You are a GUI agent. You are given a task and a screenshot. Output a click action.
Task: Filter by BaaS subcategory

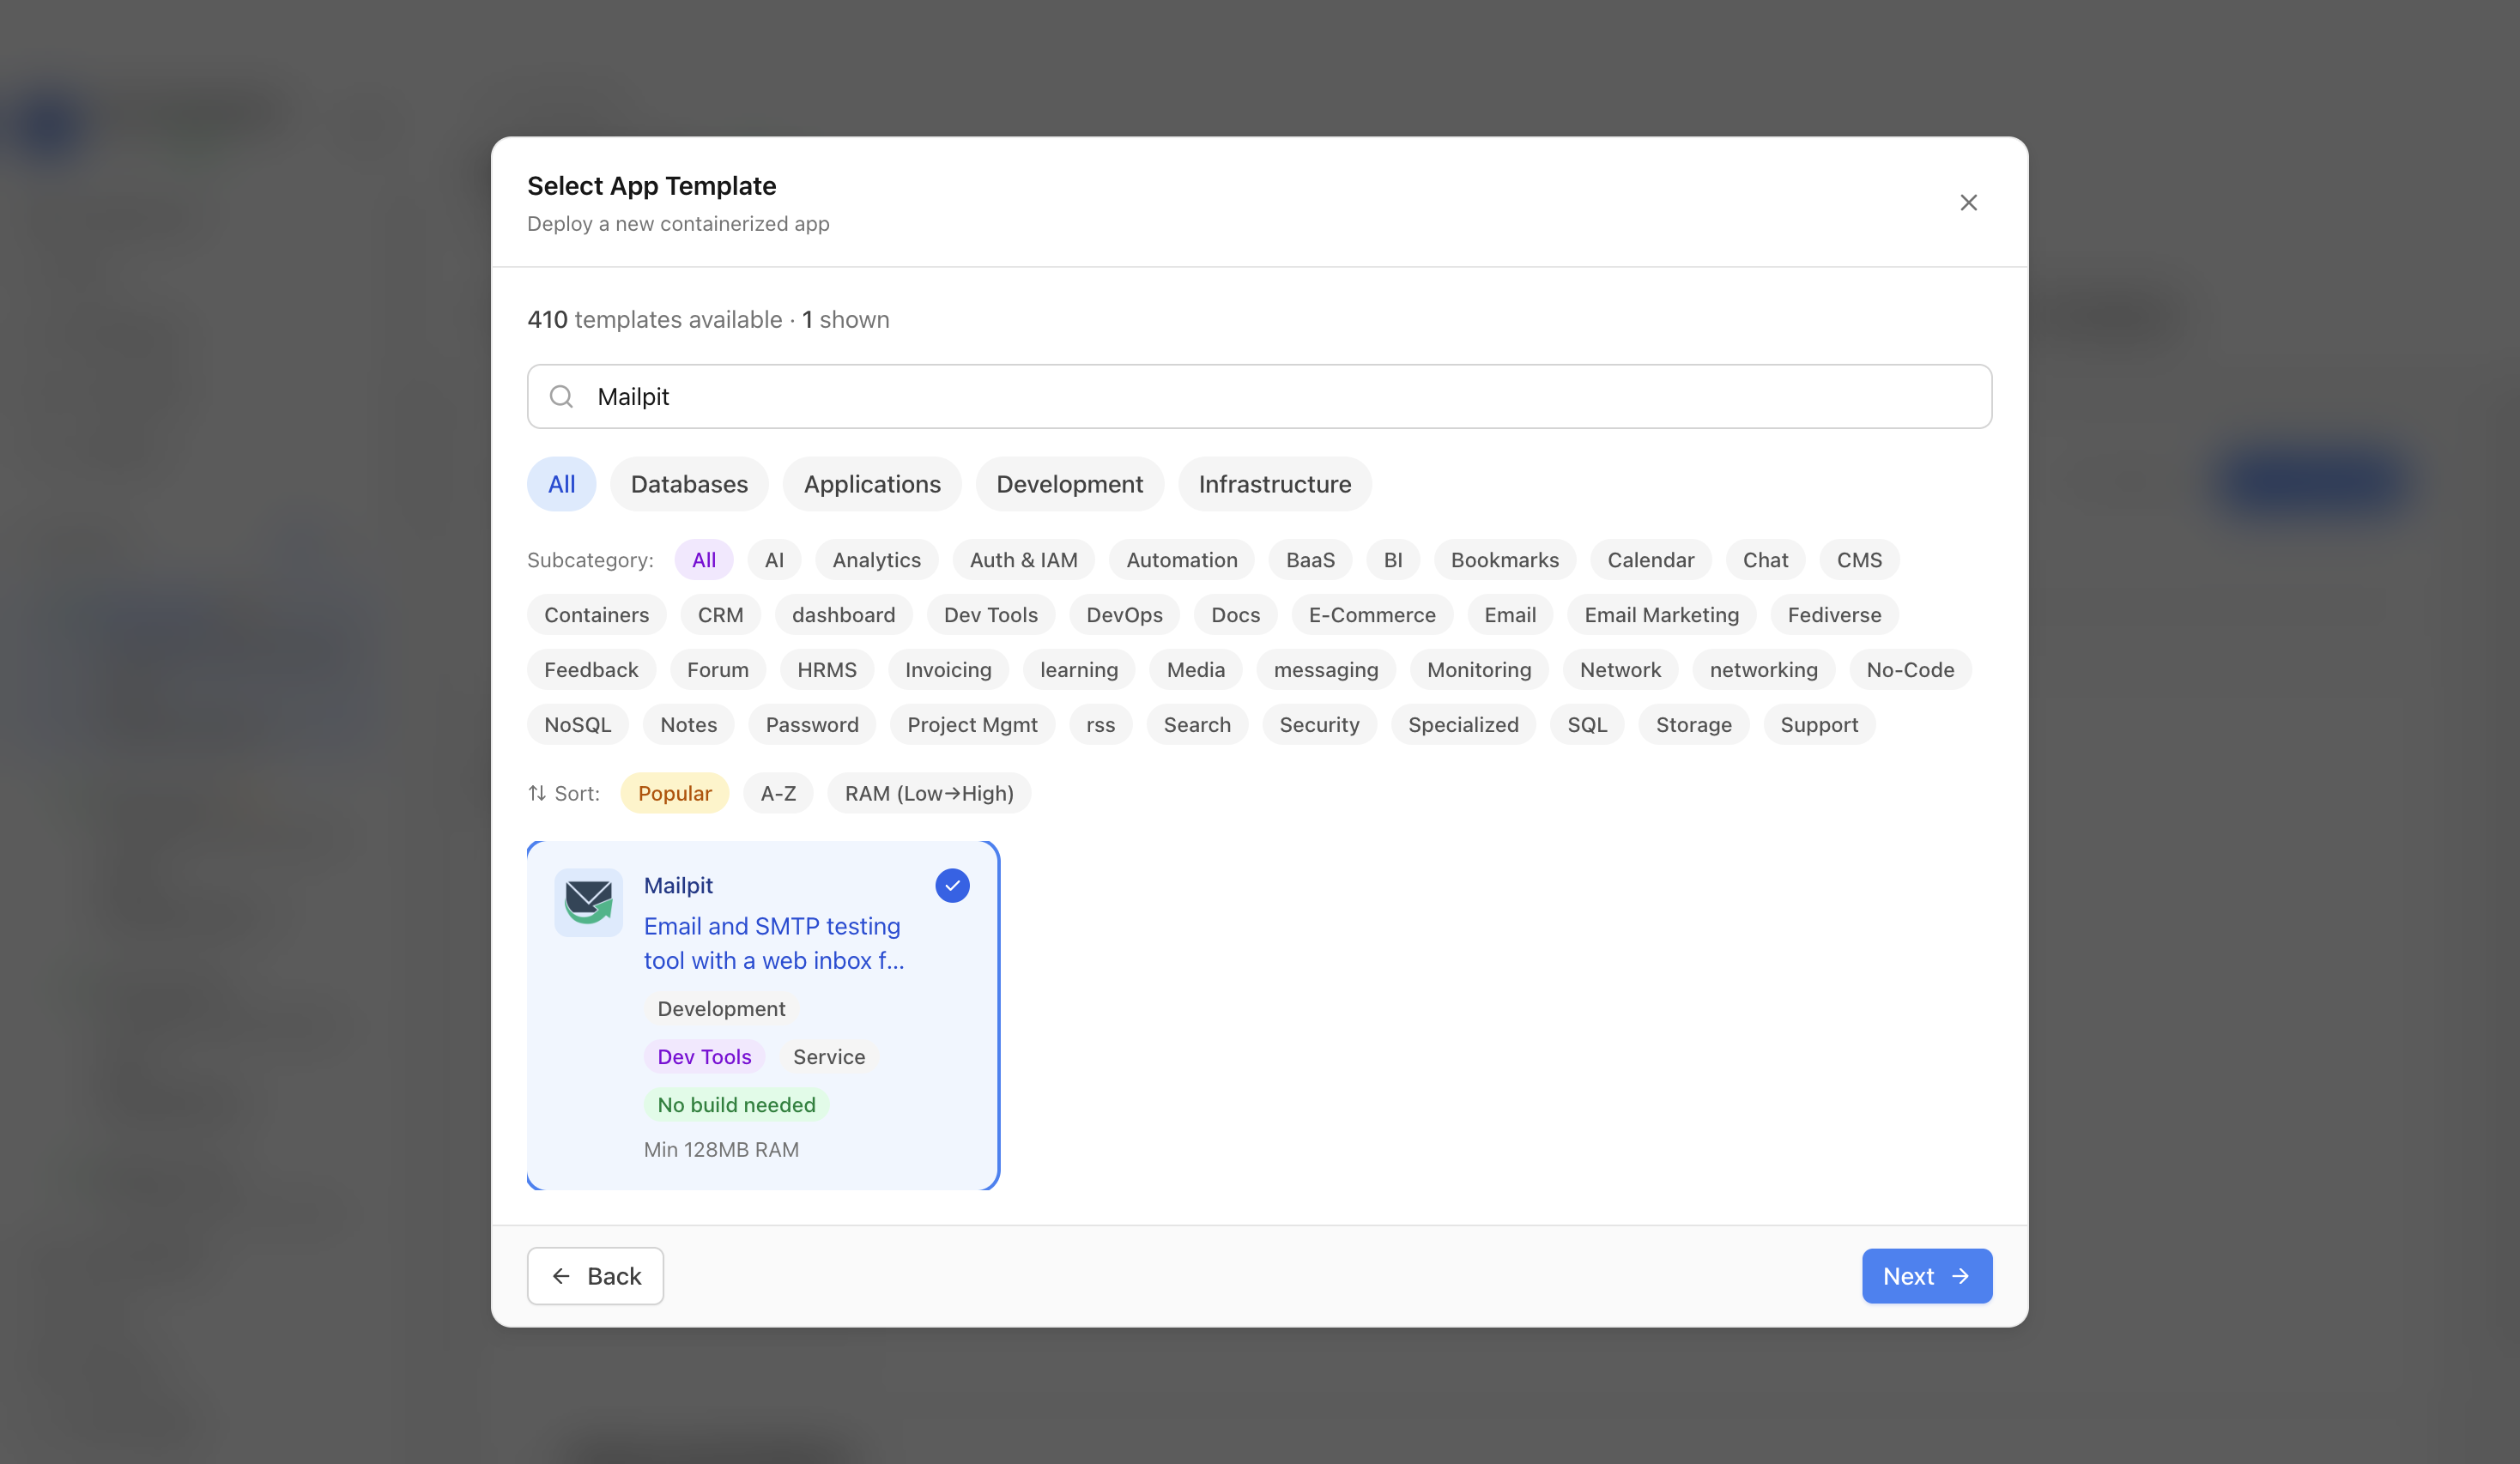click(1310, 560)
